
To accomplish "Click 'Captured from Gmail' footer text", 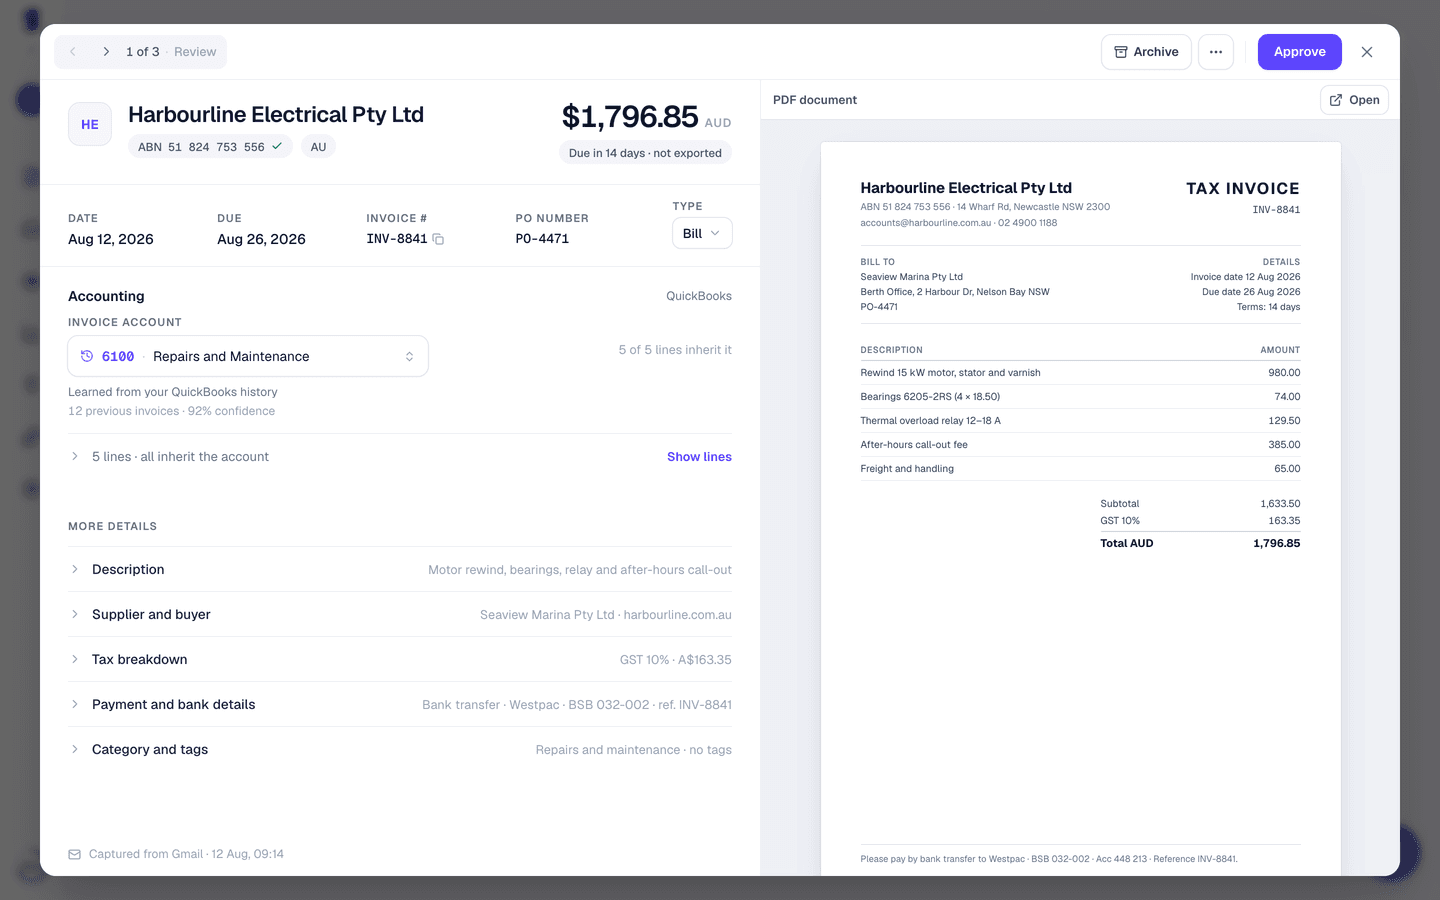I will (x=186, y=854).
